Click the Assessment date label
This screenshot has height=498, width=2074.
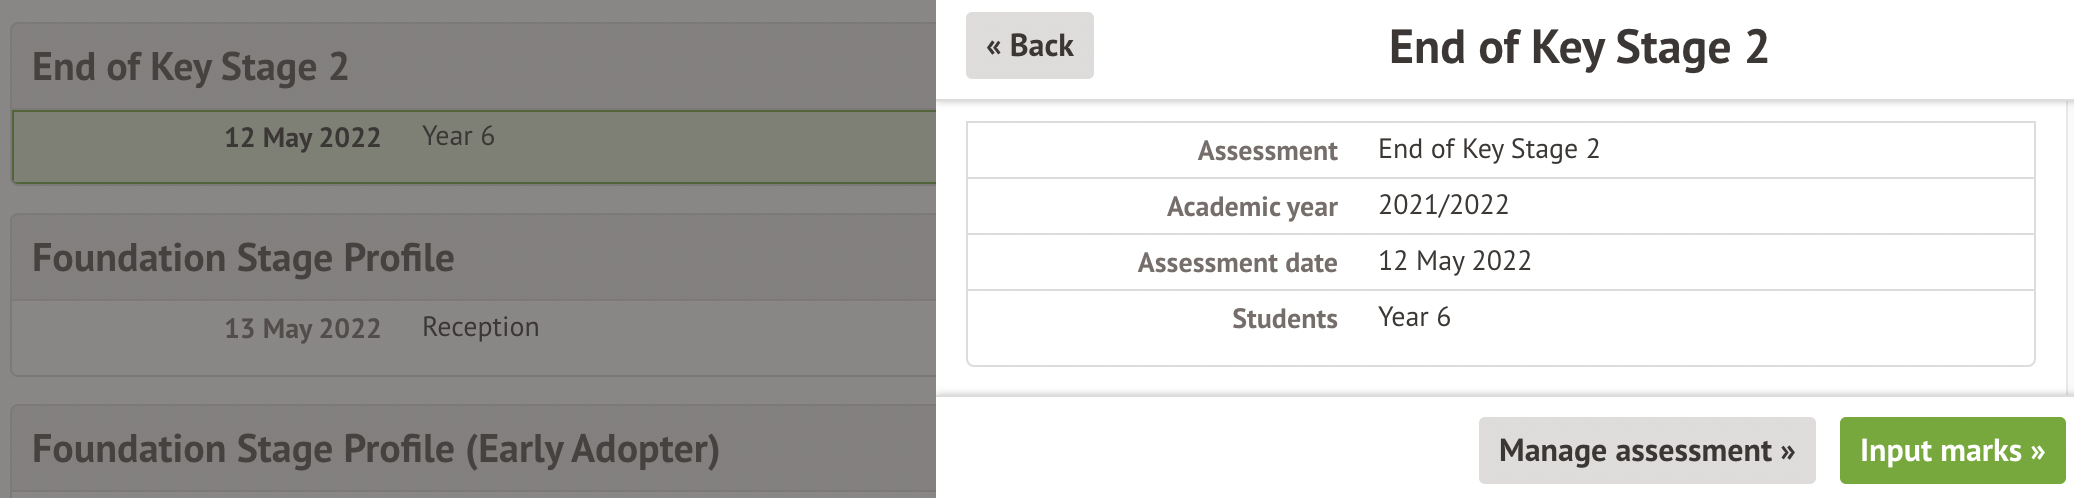1237,263
